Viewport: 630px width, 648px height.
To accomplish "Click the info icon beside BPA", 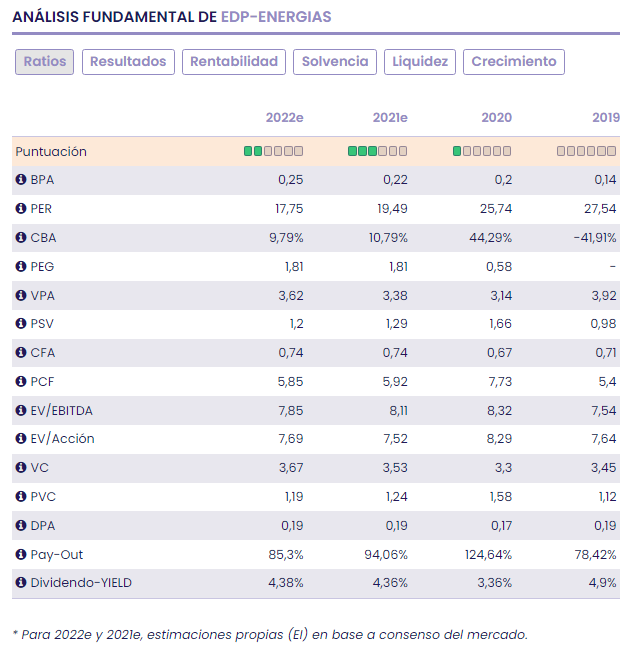I will (x=20, y=180).
